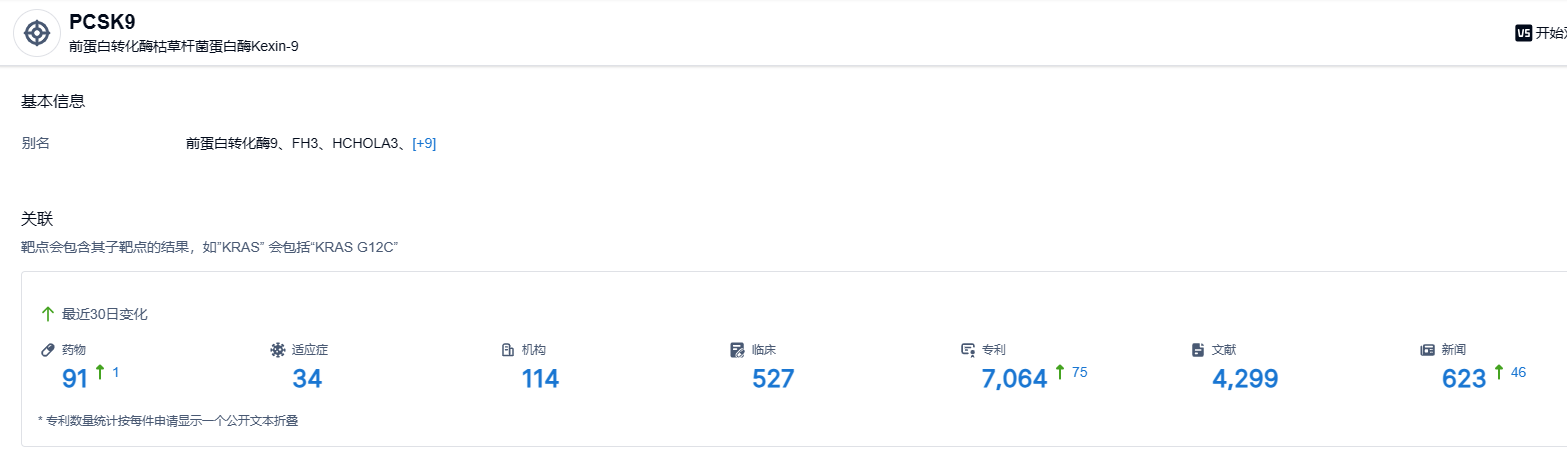Click the certificate icon beside 专利
The image size is (1567, 449).
tap(967, 350)
